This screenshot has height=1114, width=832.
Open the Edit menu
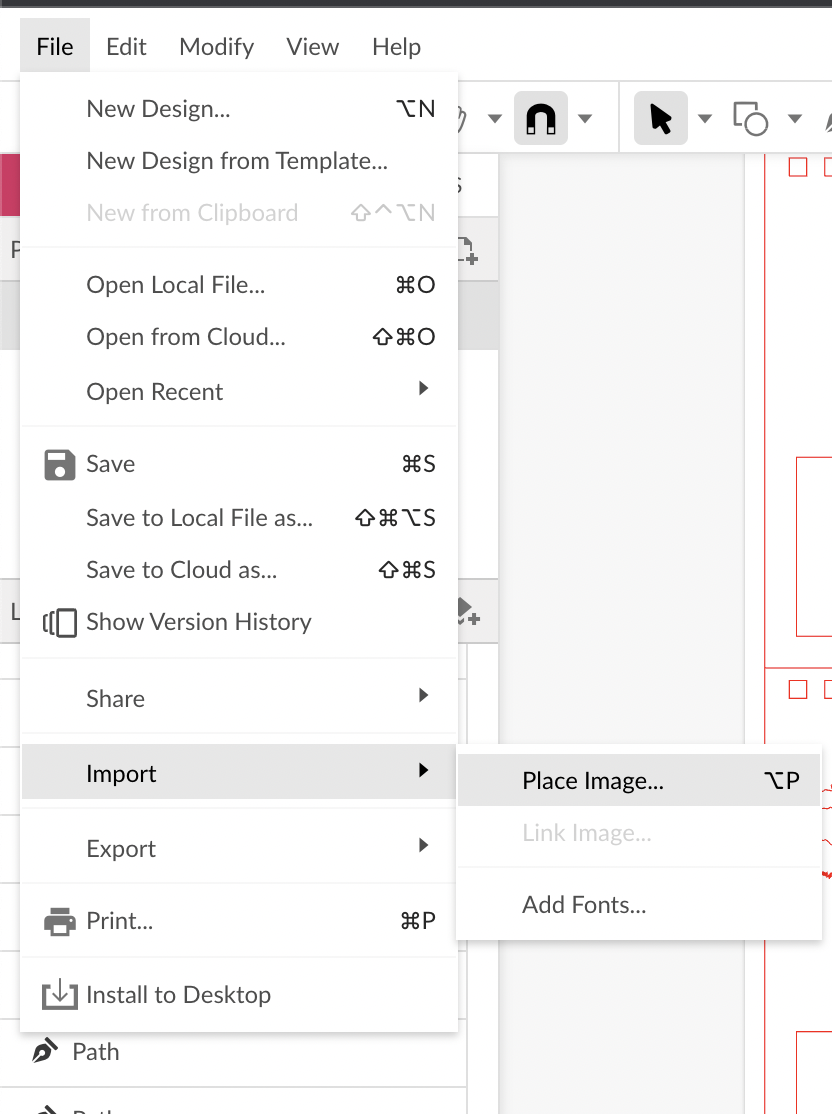(126, 47)
